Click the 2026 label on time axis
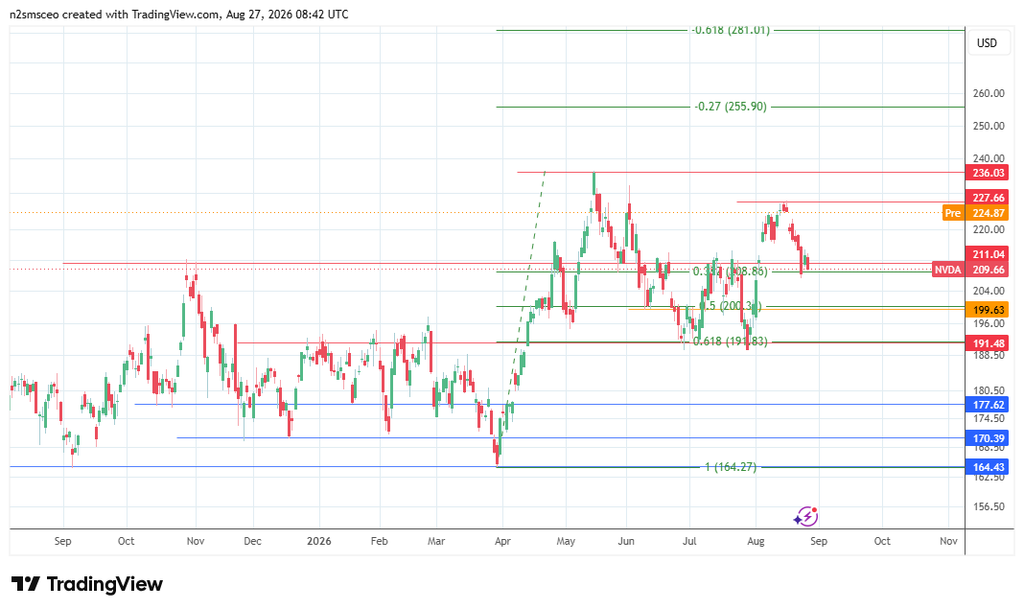This screenshot has height=613, width=1024. pyautogui.click(x=319, y=541)
